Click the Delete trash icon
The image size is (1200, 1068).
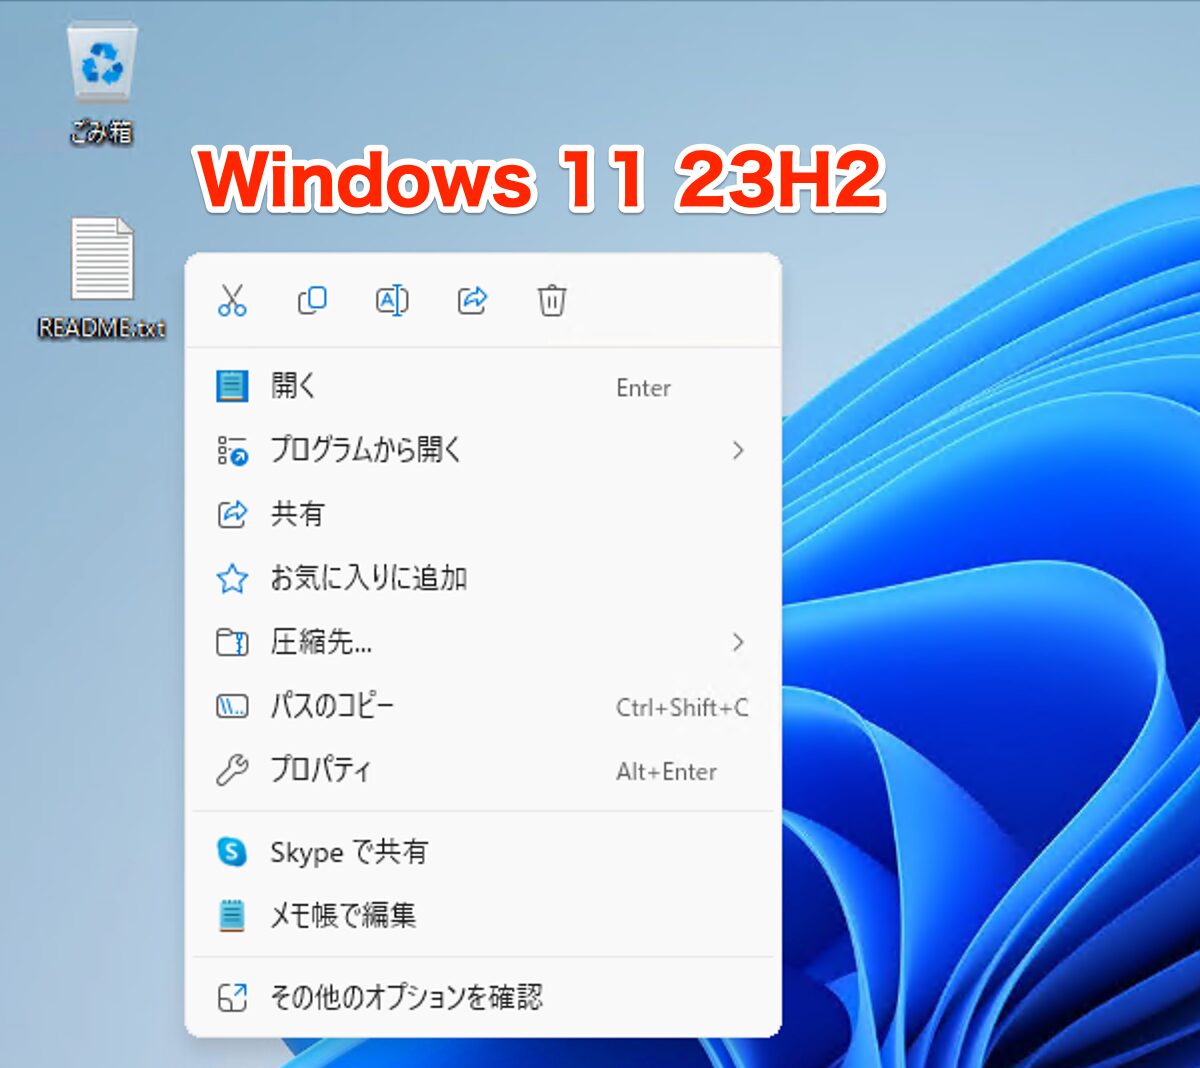(551, 300)
